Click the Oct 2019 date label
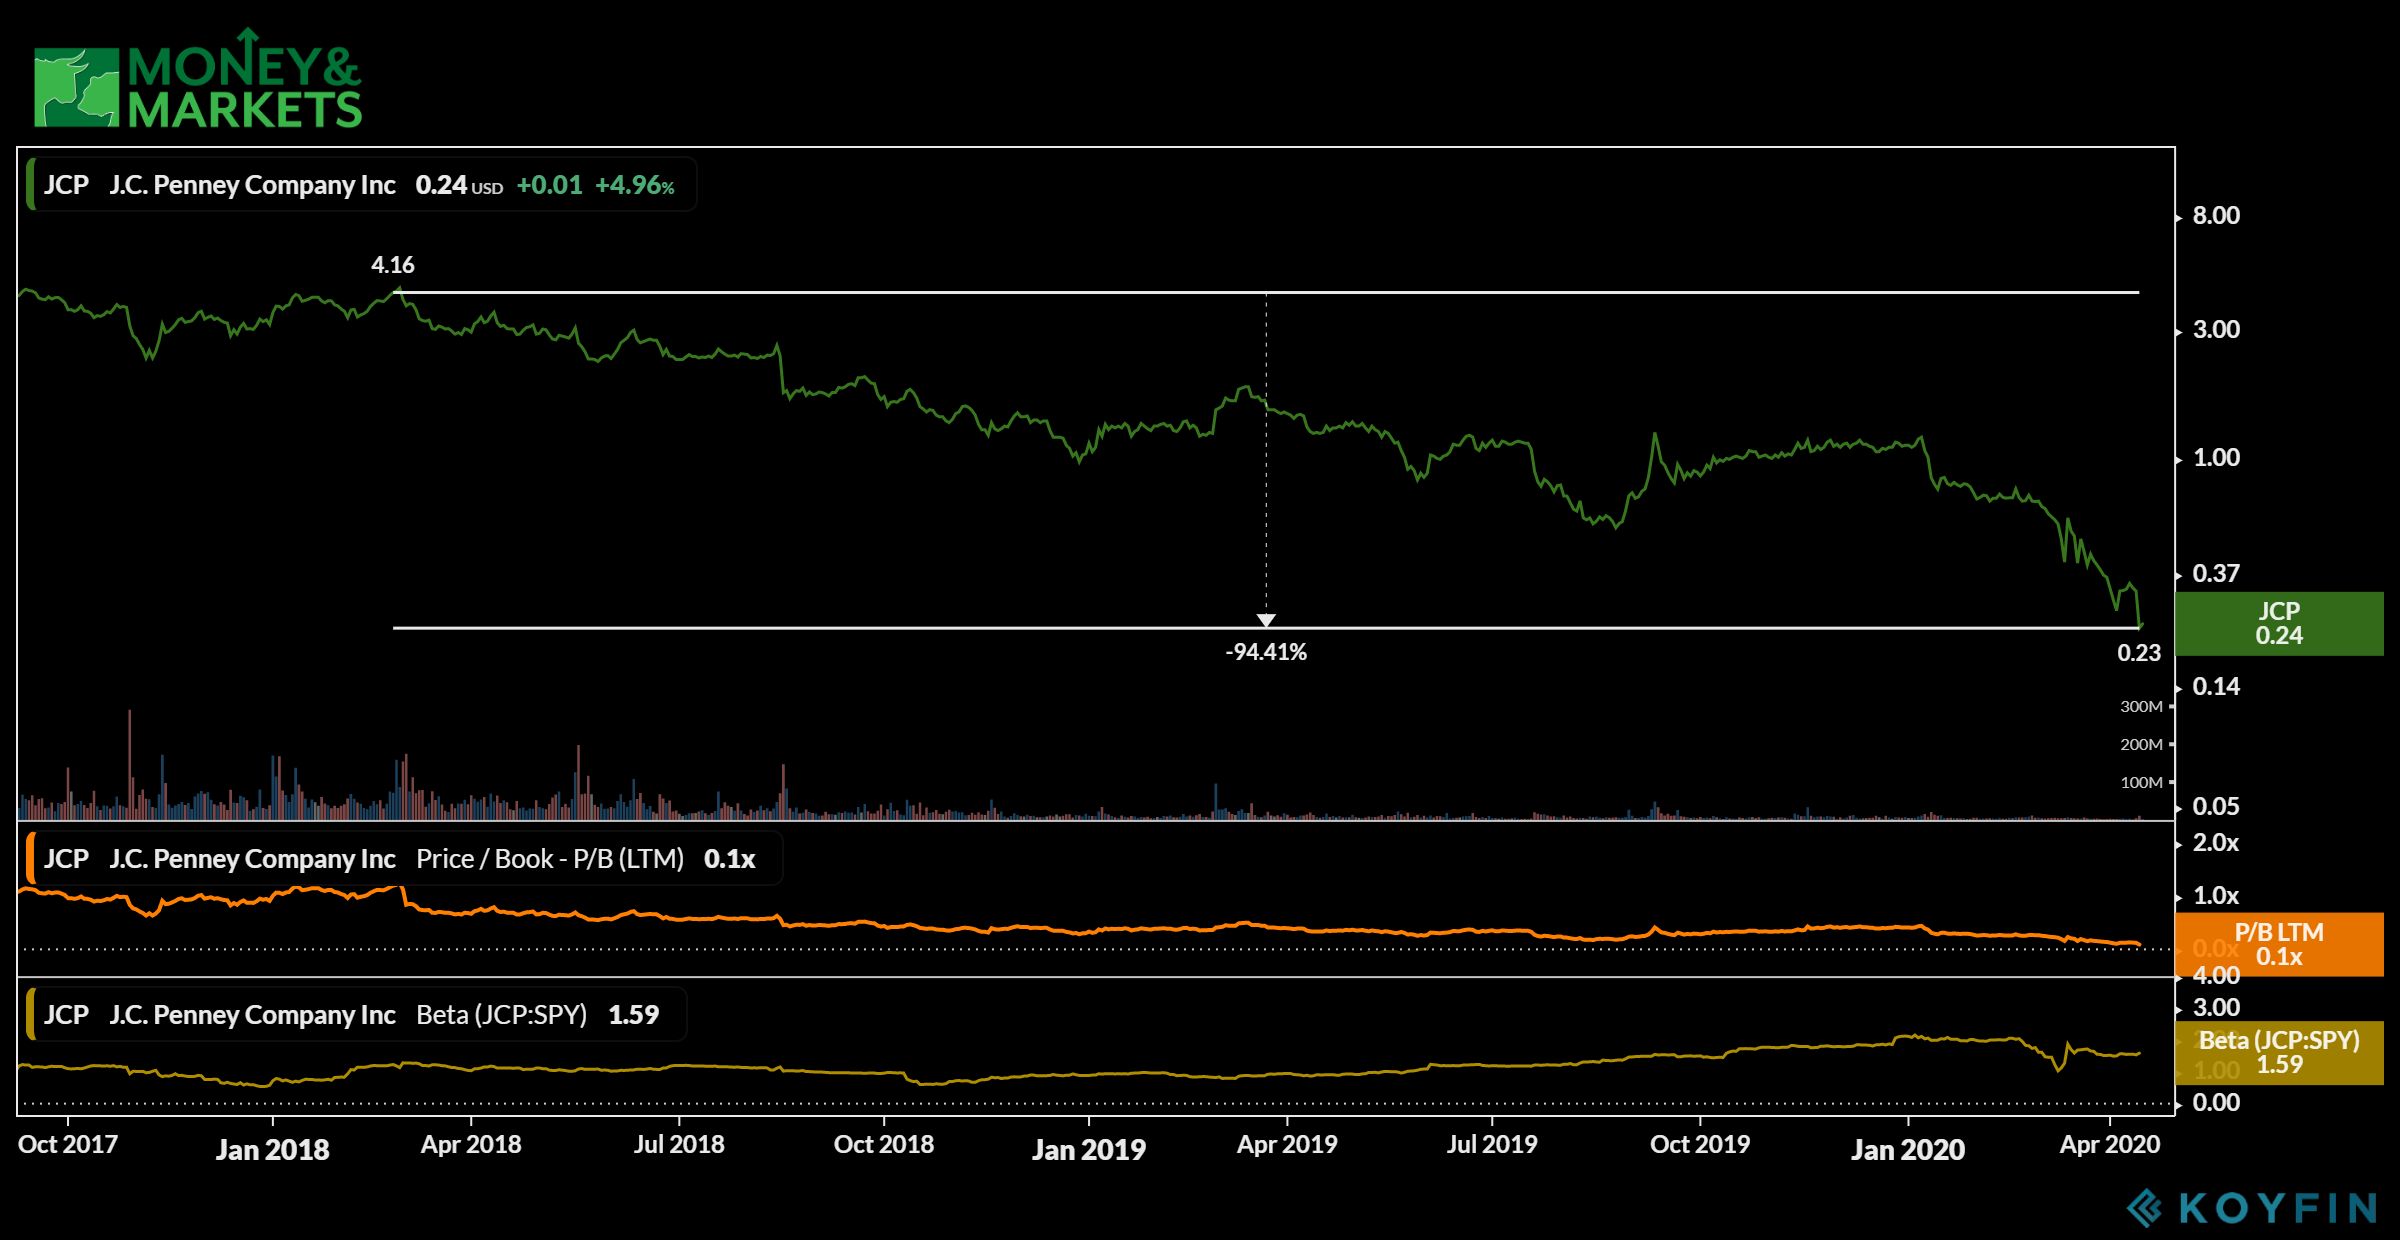 (1700, 1144)
